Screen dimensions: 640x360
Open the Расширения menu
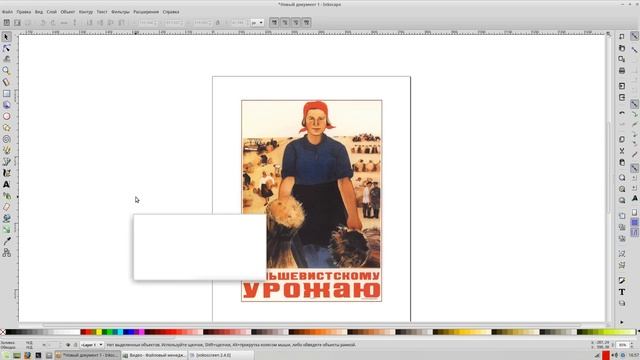(146, 12)
